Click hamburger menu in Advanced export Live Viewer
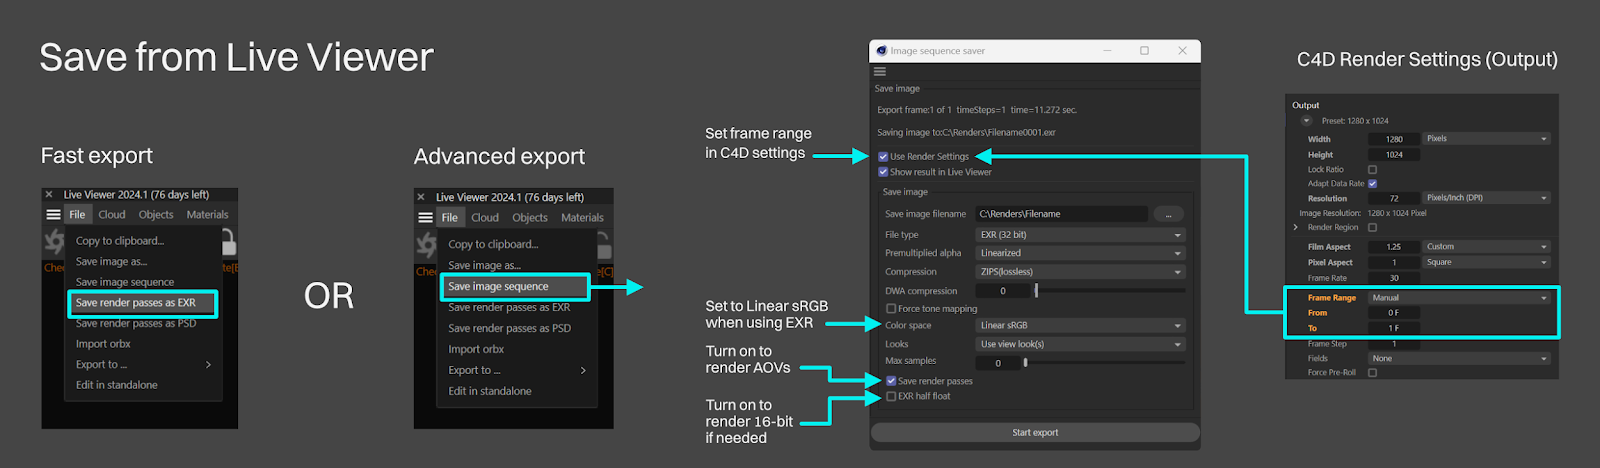Image resolution: width=1600 pixels, height=468 pixels. 425,218
